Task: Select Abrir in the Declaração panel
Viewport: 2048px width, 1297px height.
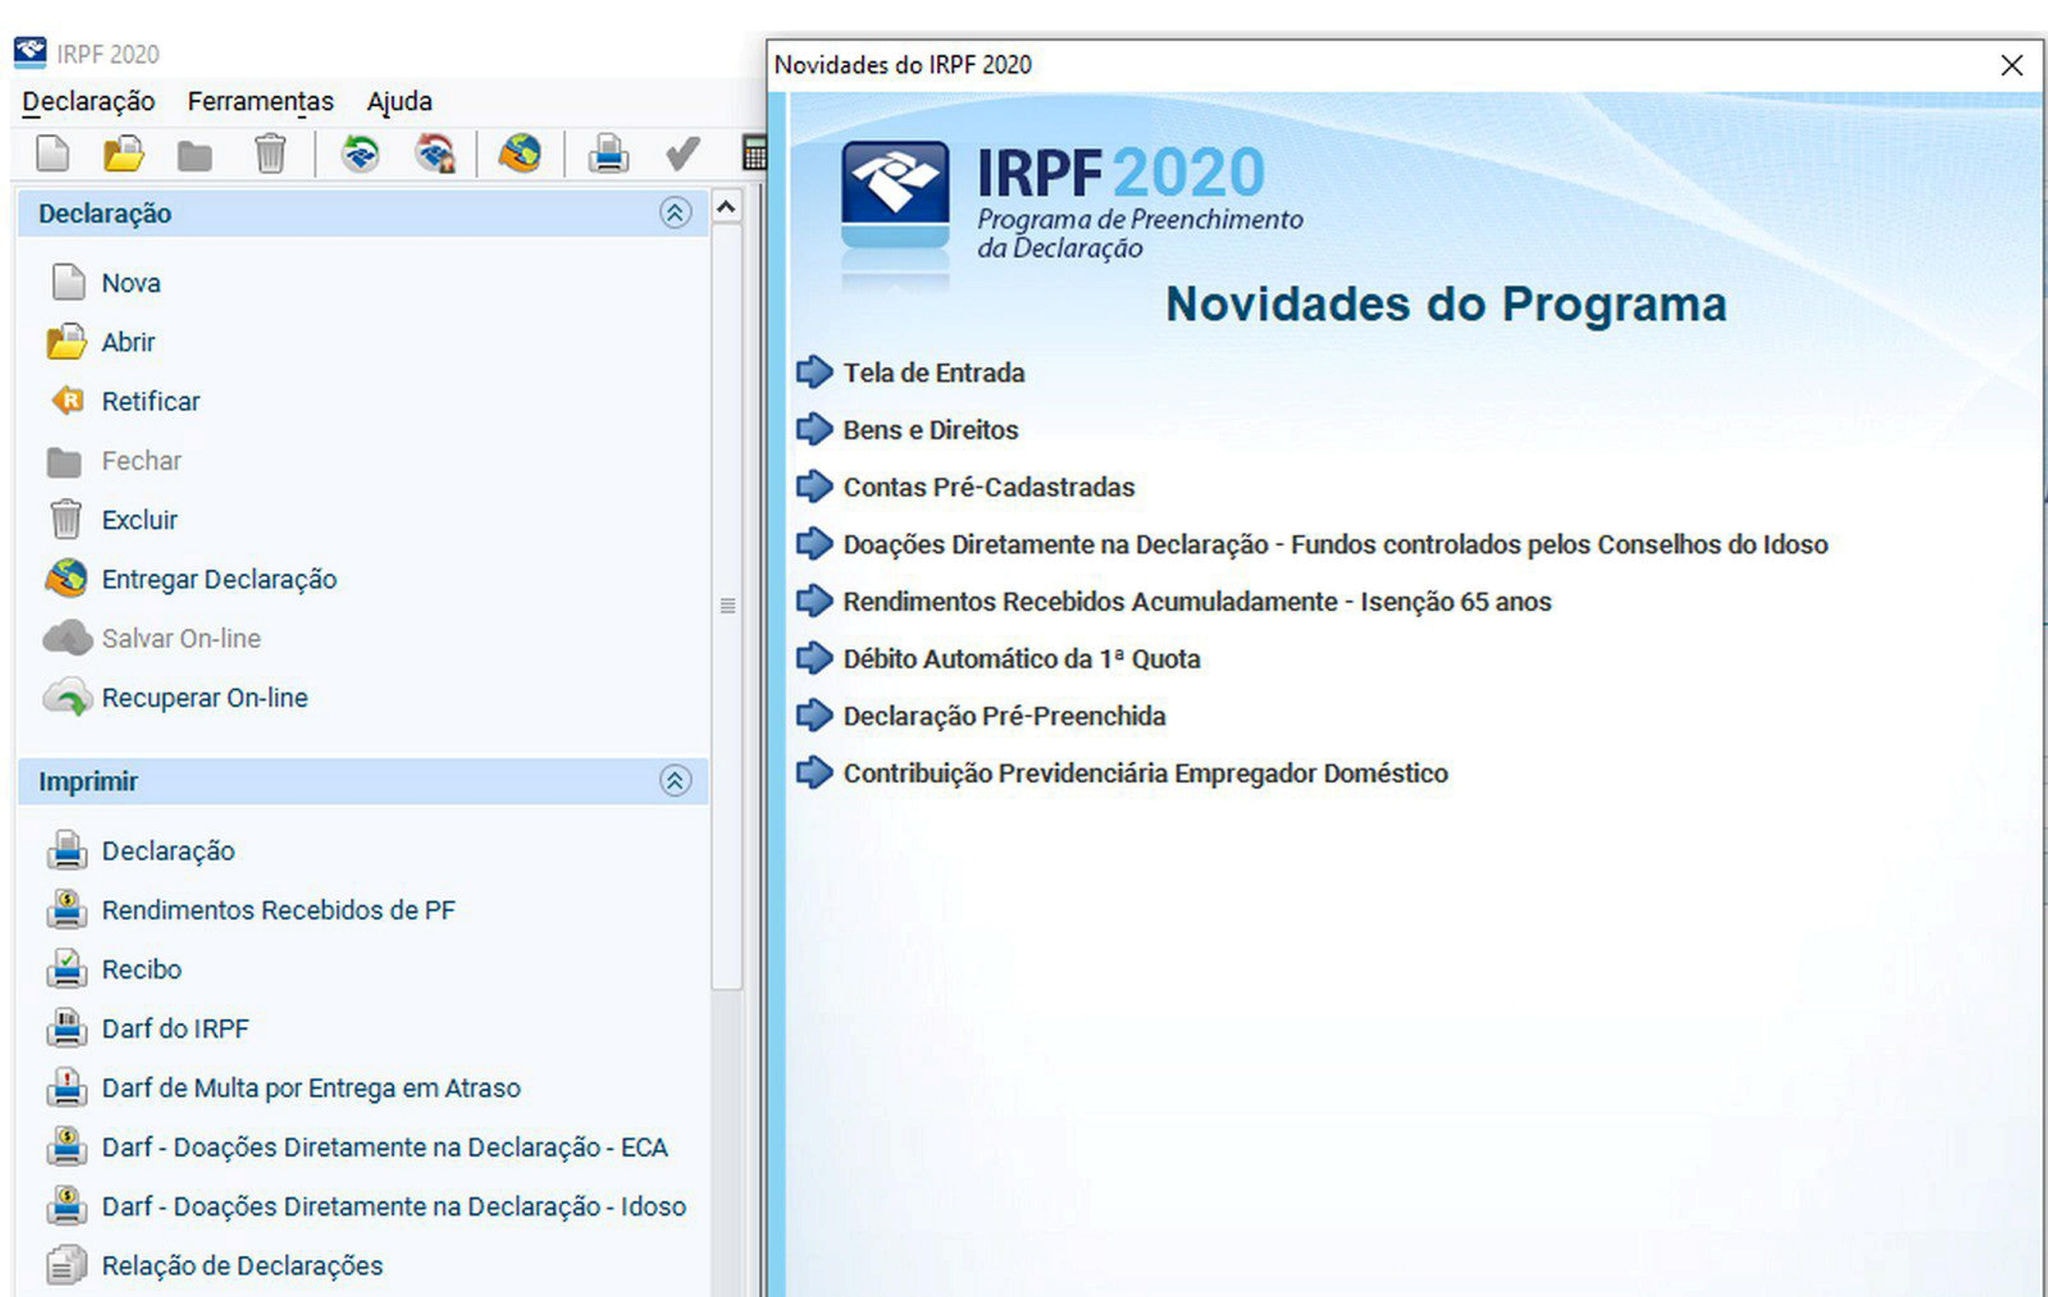Action: click(128, 342)
